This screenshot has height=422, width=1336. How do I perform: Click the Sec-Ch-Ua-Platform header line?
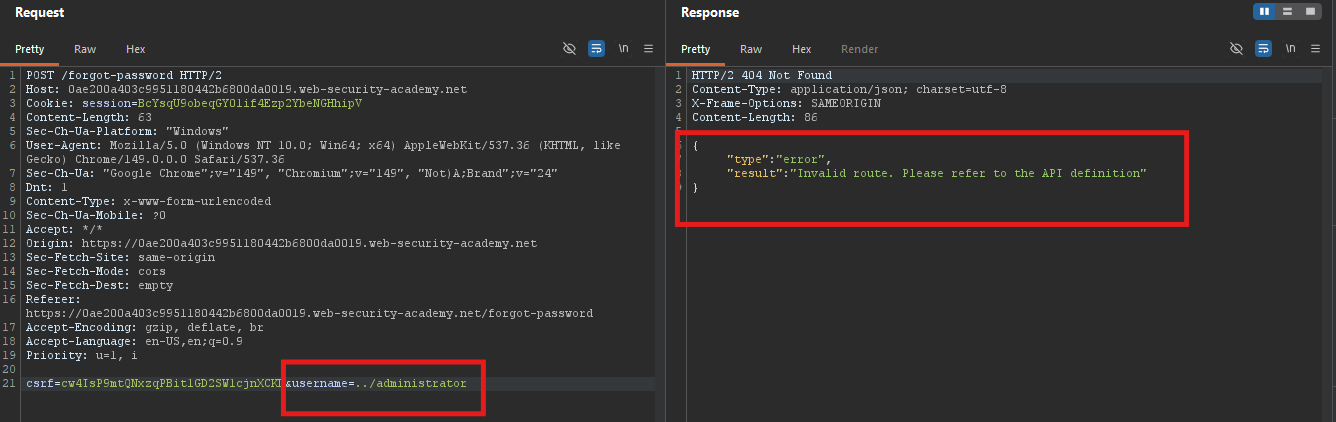click(x=127, y=131)
